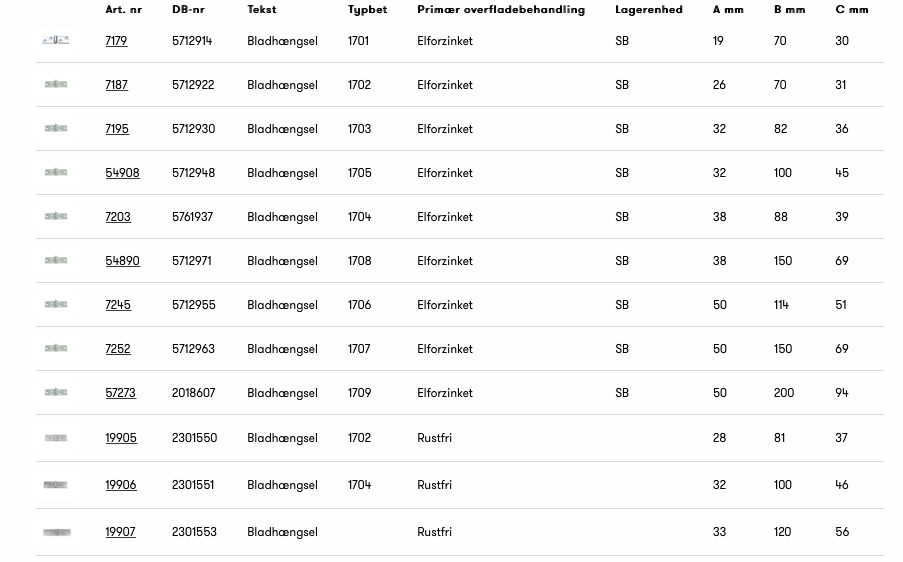Image resolution: width=903 pixels, height=562 pixels.
Task: Open article 54908 details
Action: 122,173
